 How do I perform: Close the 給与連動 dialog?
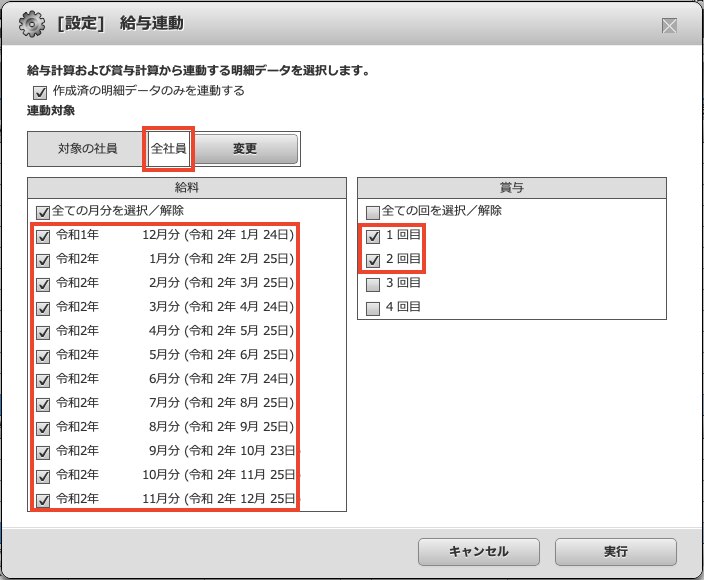(669, 26)
